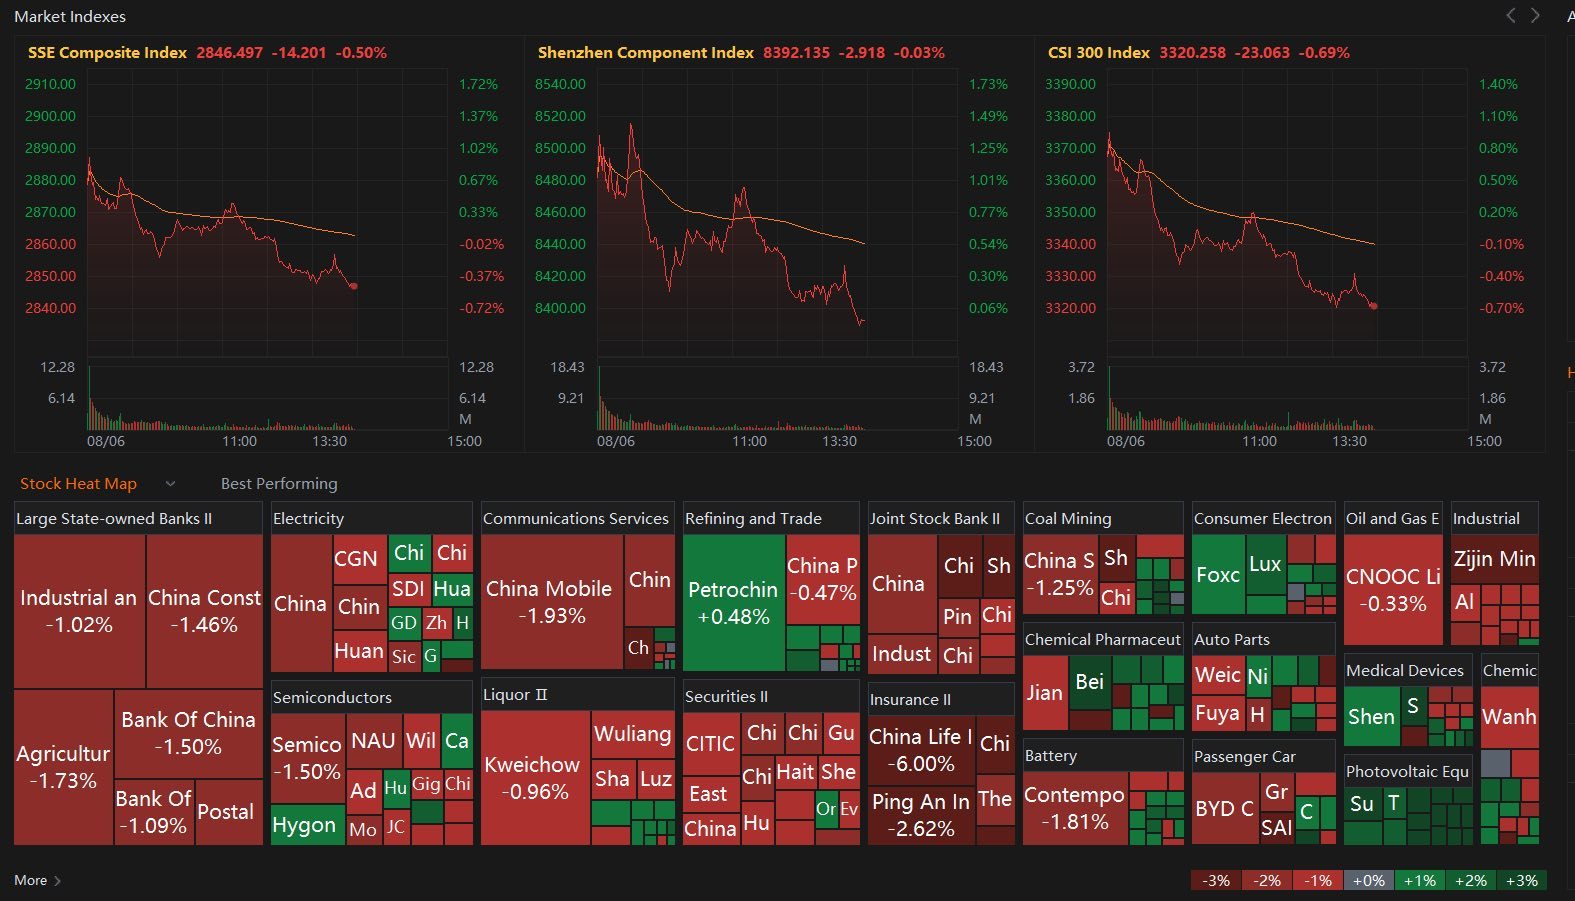Viewport: 1575px width, 901px height.
Task: Go to previous Market Indexes page arrow
Action: pyautogui.click(x=1511, y=15)
